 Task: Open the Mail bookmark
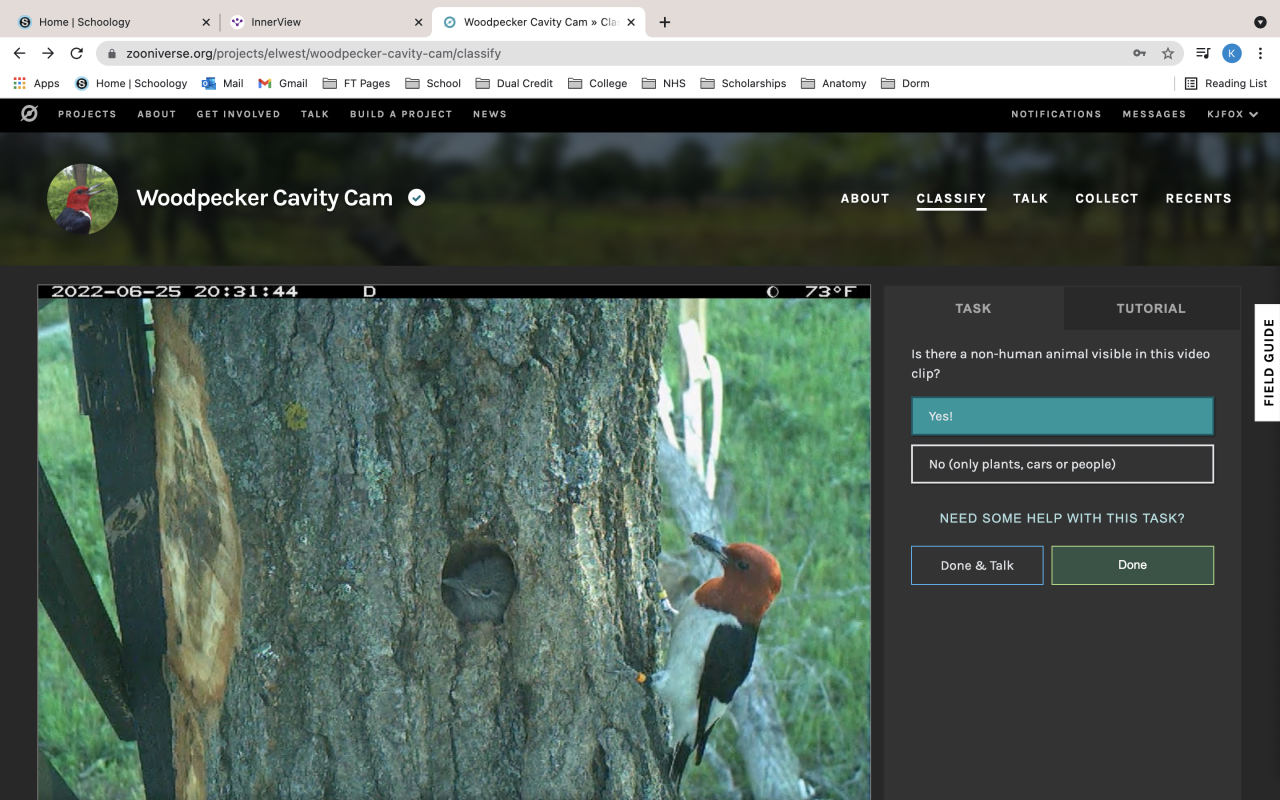(223, 83)
